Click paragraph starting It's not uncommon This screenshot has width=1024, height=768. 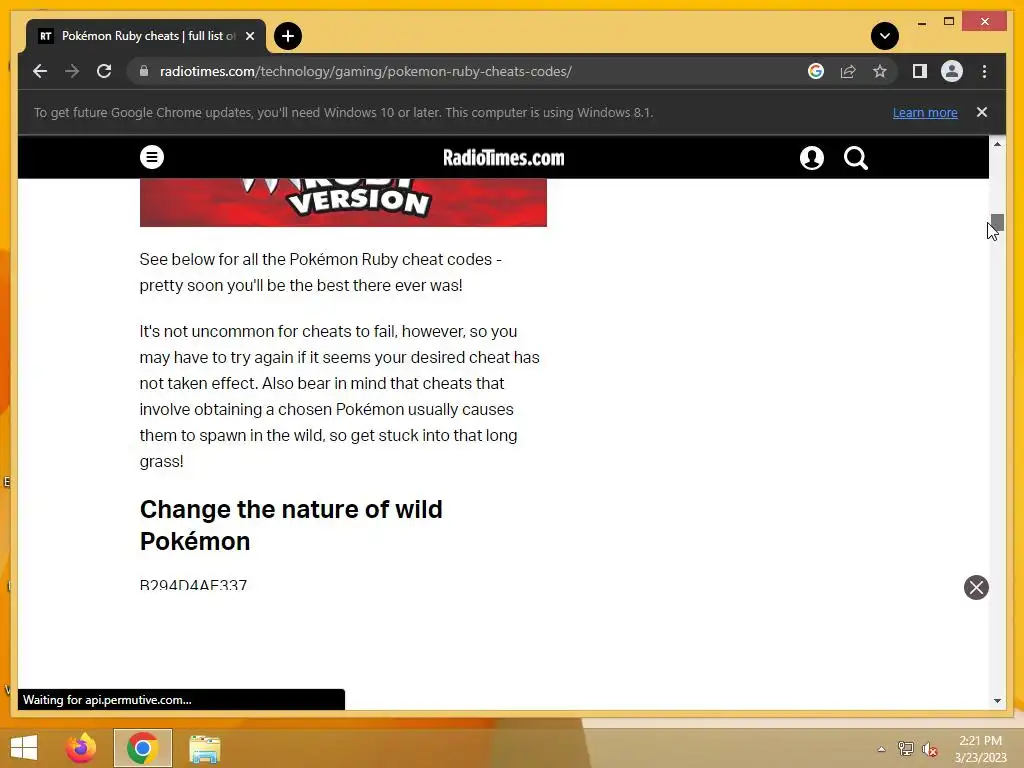click(x=340, y=396)
